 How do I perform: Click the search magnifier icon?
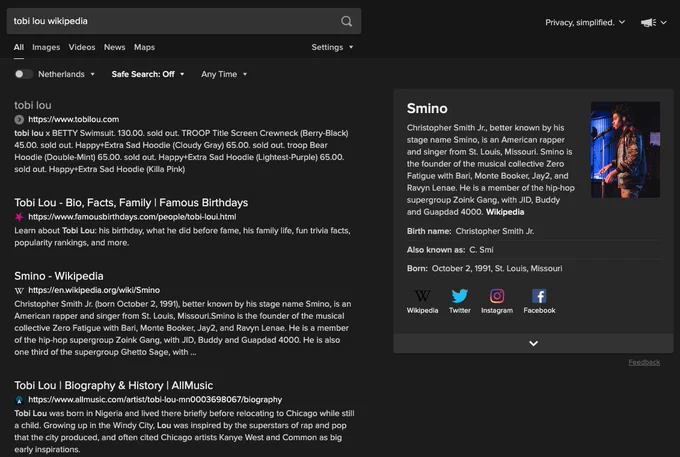[346, 21]
